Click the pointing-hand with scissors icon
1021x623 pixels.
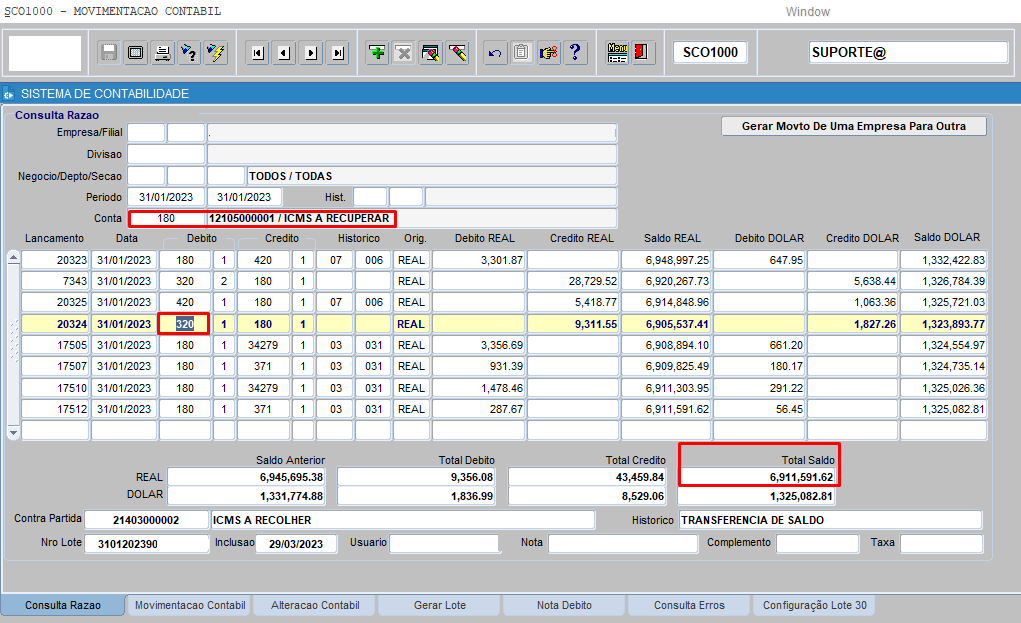(548, 53)
